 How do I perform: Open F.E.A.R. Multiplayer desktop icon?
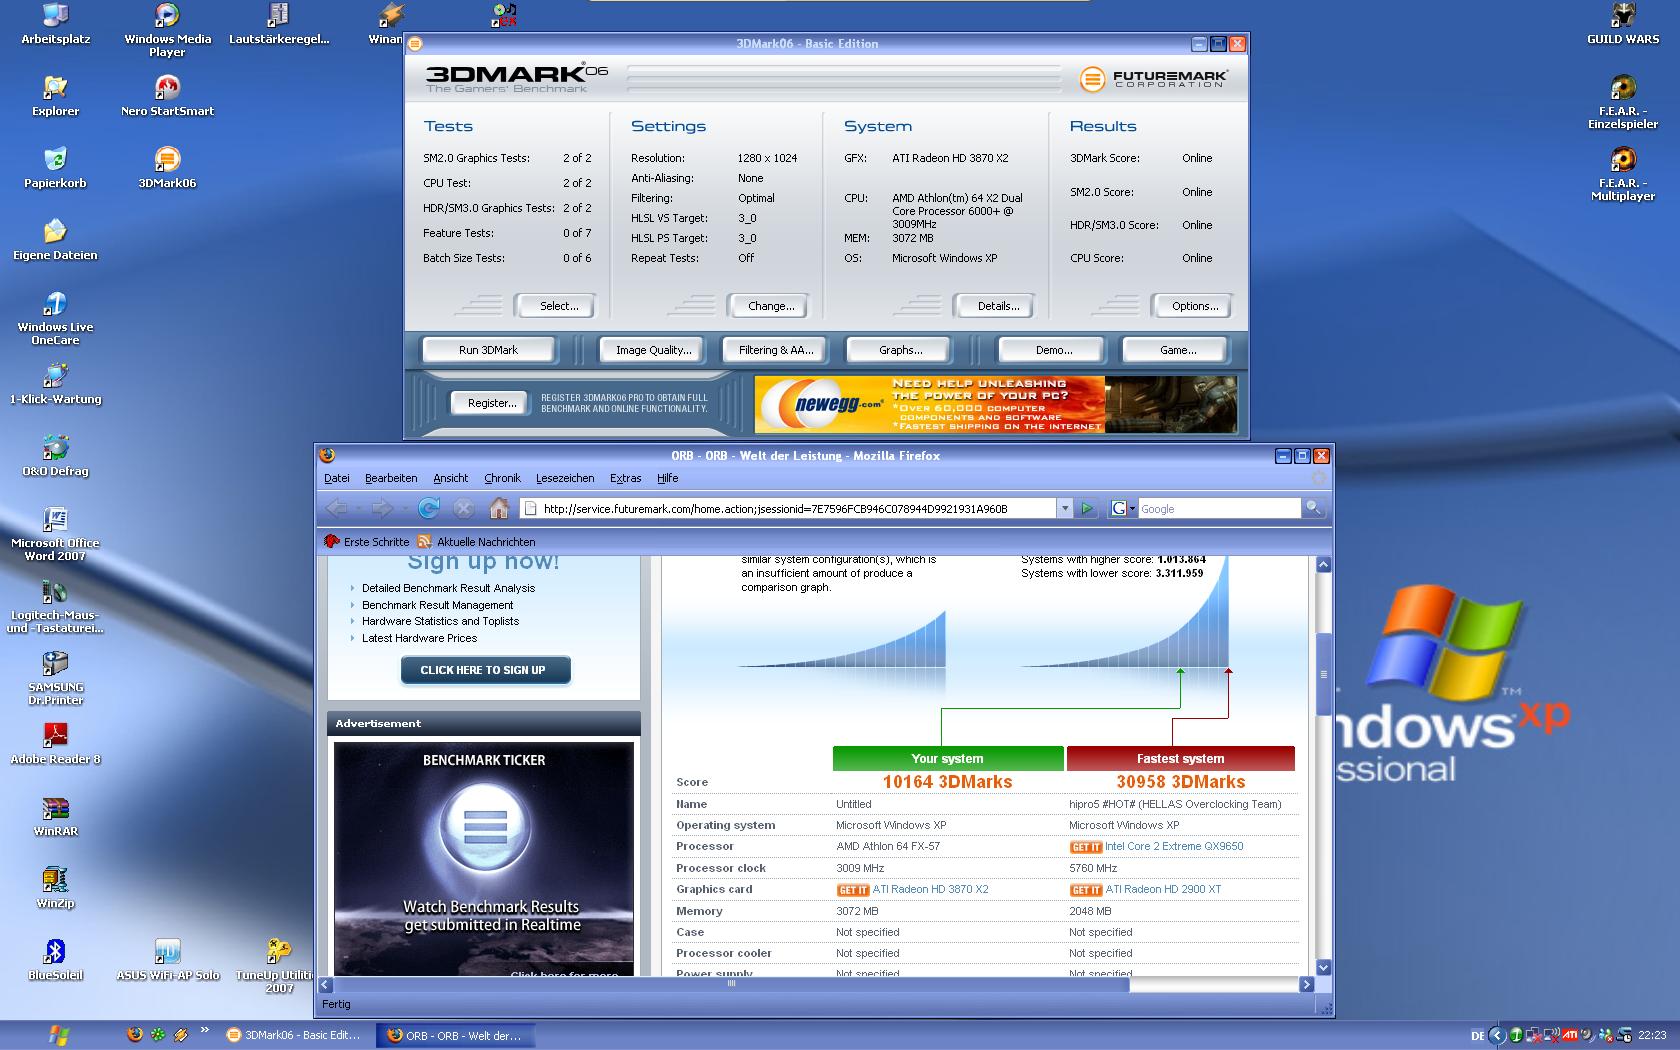click(x=1623, y=175)
